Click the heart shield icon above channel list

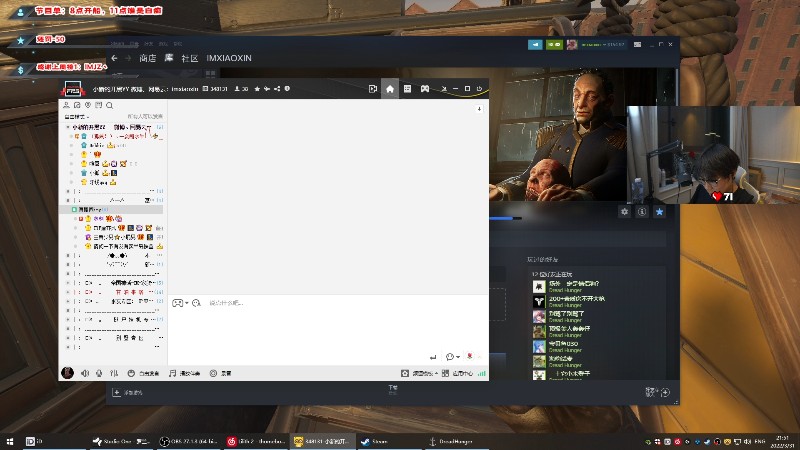[x=88, y=105]
